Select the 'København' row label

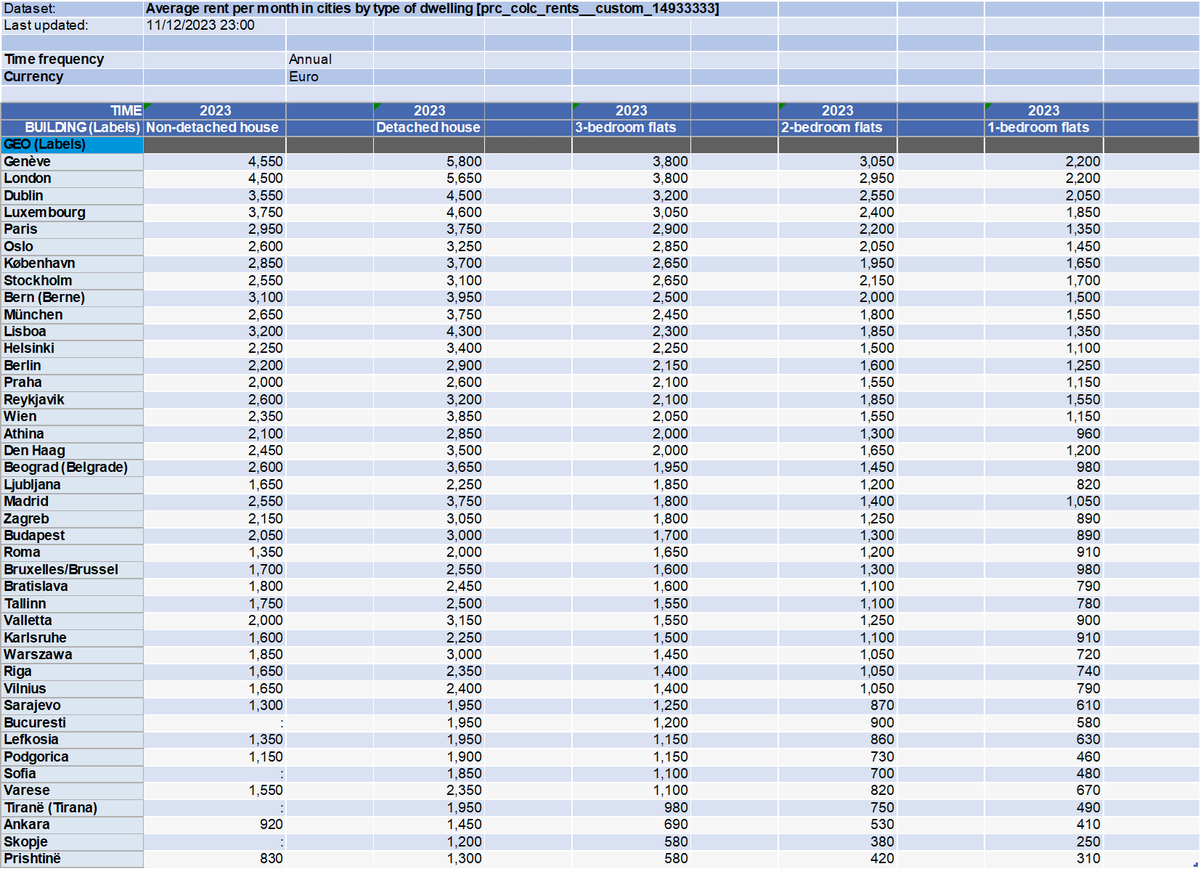(72, 263)
